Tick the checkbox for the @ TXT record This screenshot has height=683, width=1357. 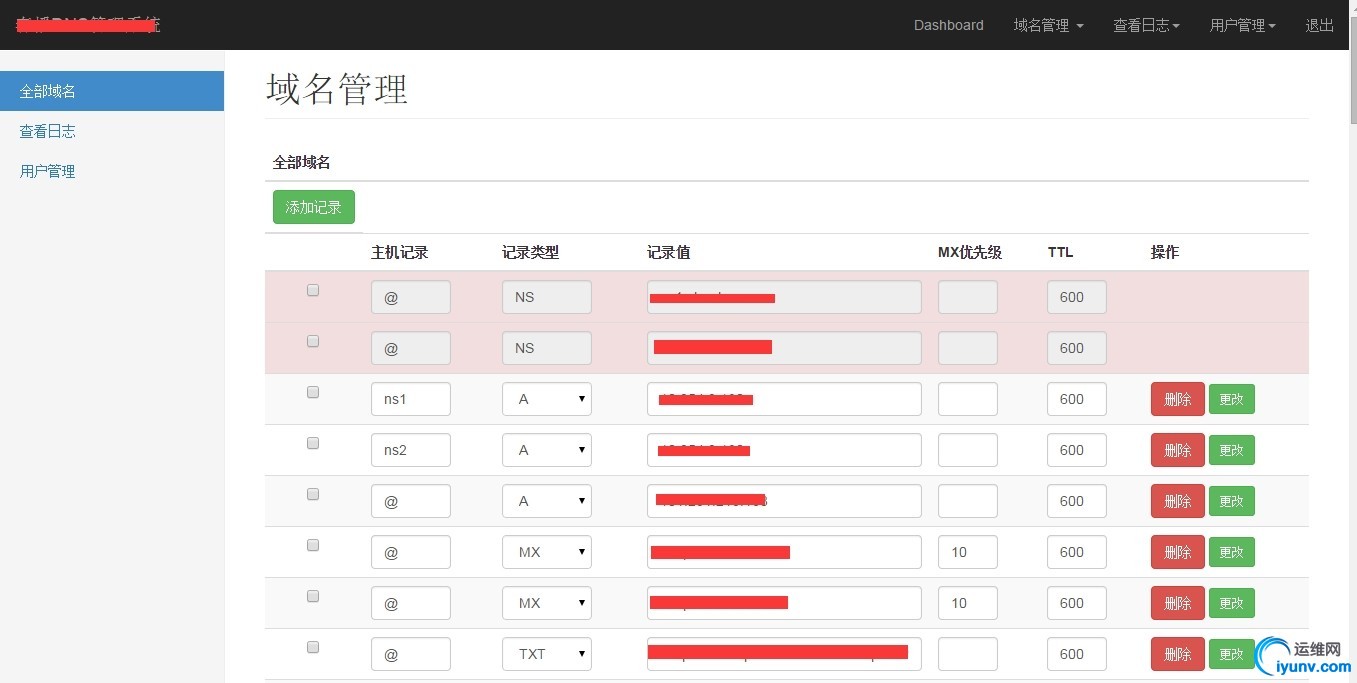tap(313, 647)
